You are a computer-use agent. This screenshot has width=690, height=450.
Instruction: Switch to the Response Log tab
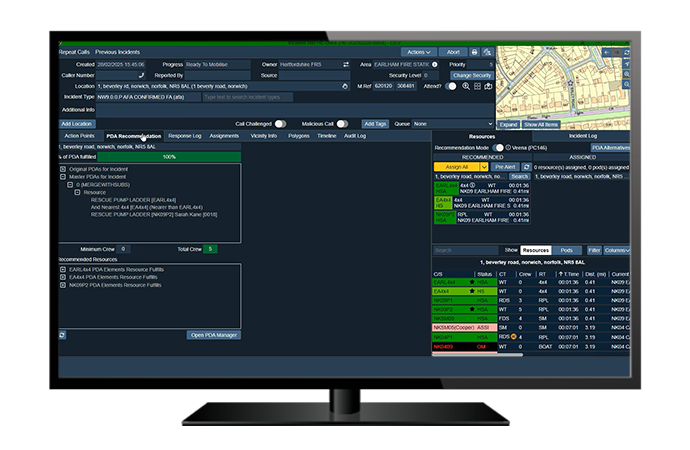(184, 135)
